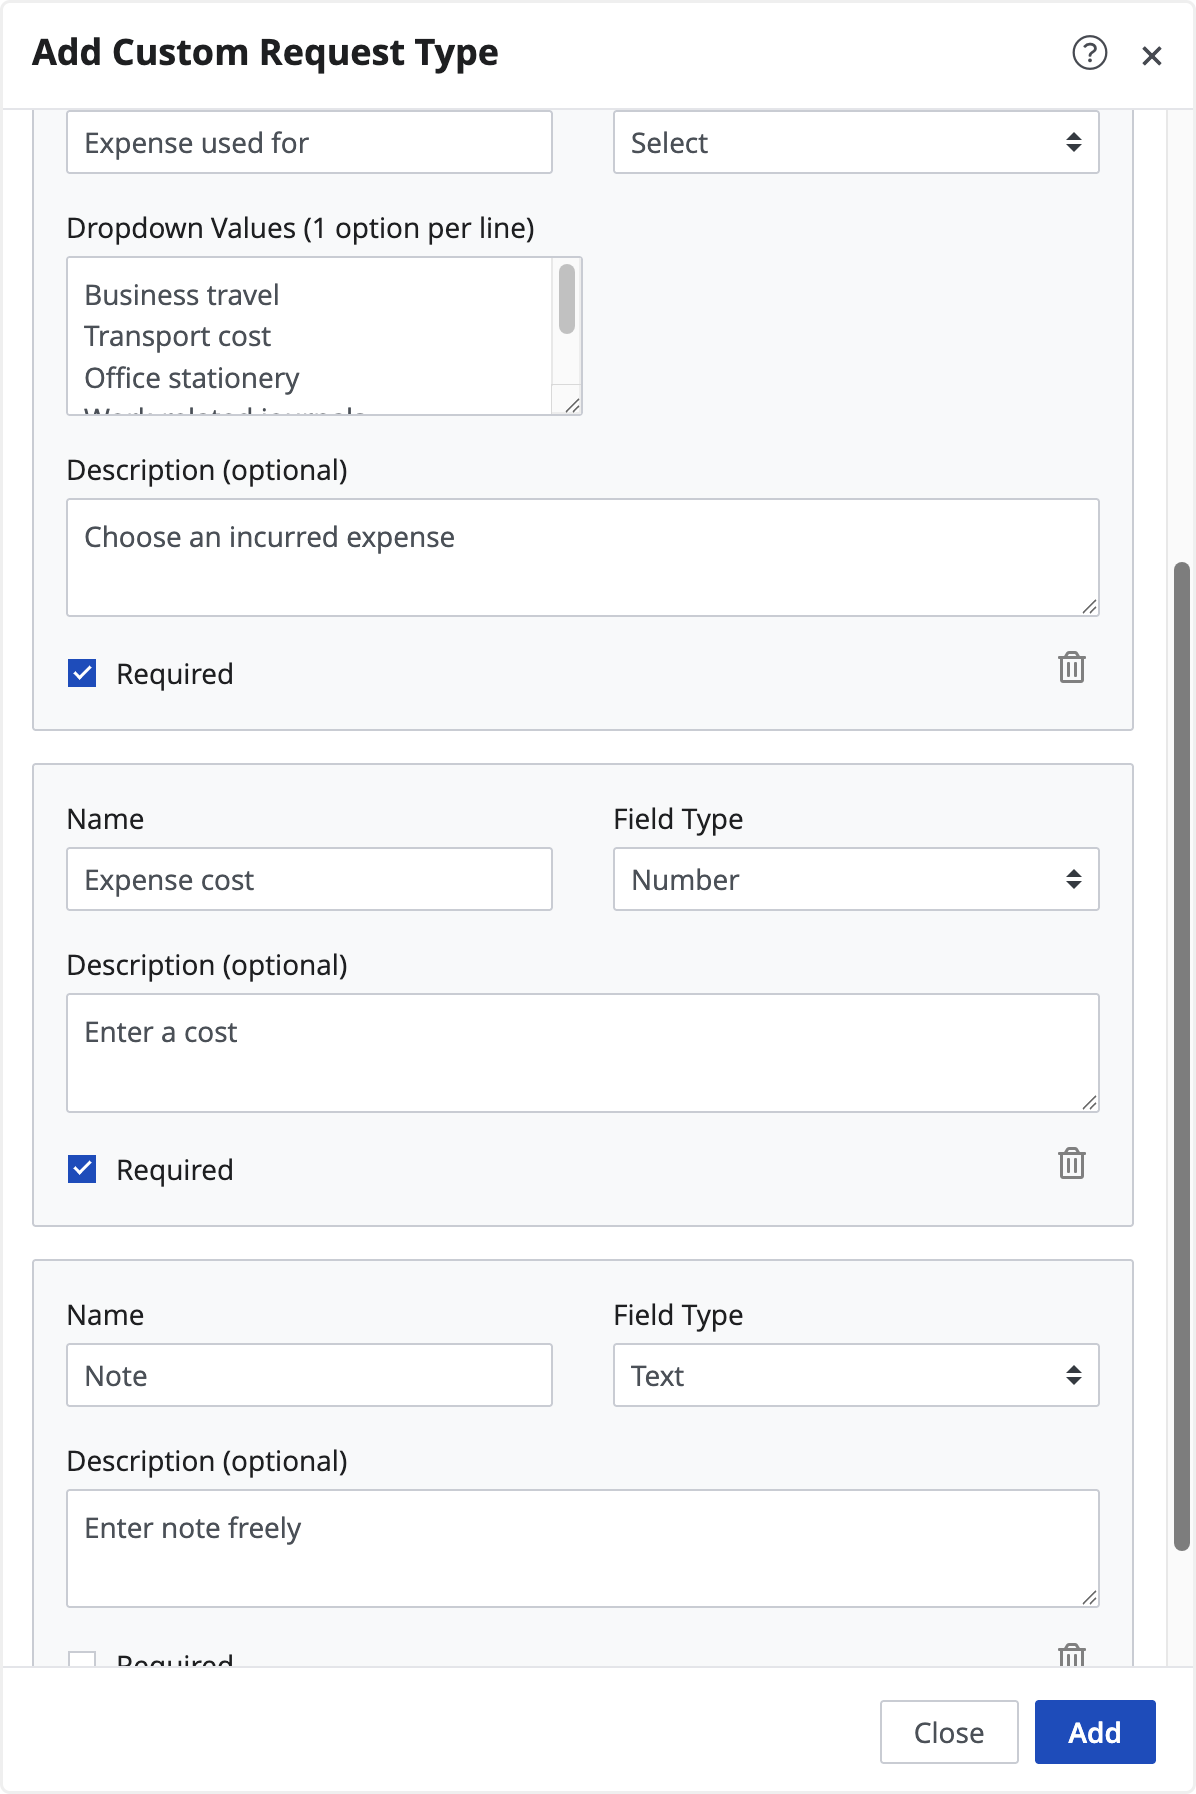1196x1794 pixels.
Task: Open the Number field type dropdown
Action: [855, 880]
